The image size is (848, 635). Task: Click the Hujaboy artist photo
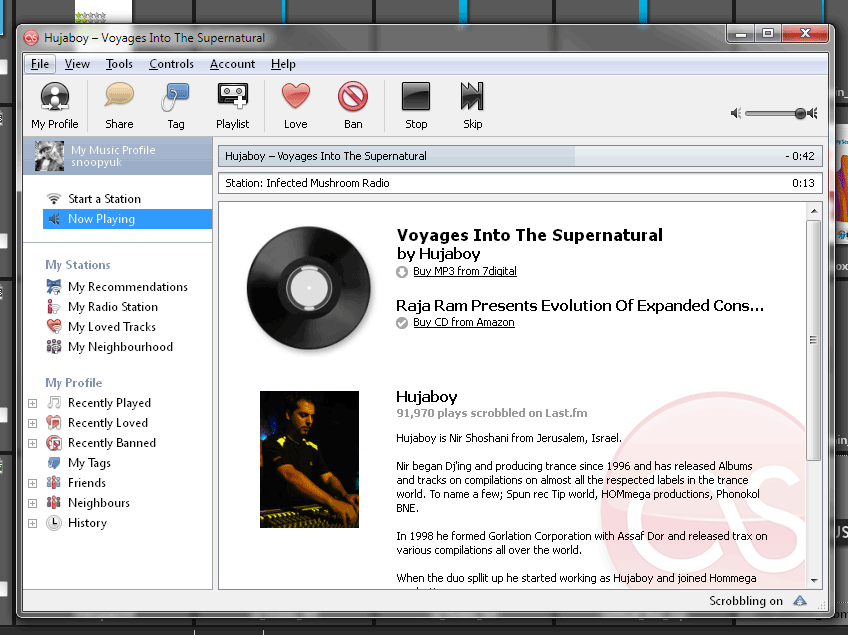(x=309, y=459)
